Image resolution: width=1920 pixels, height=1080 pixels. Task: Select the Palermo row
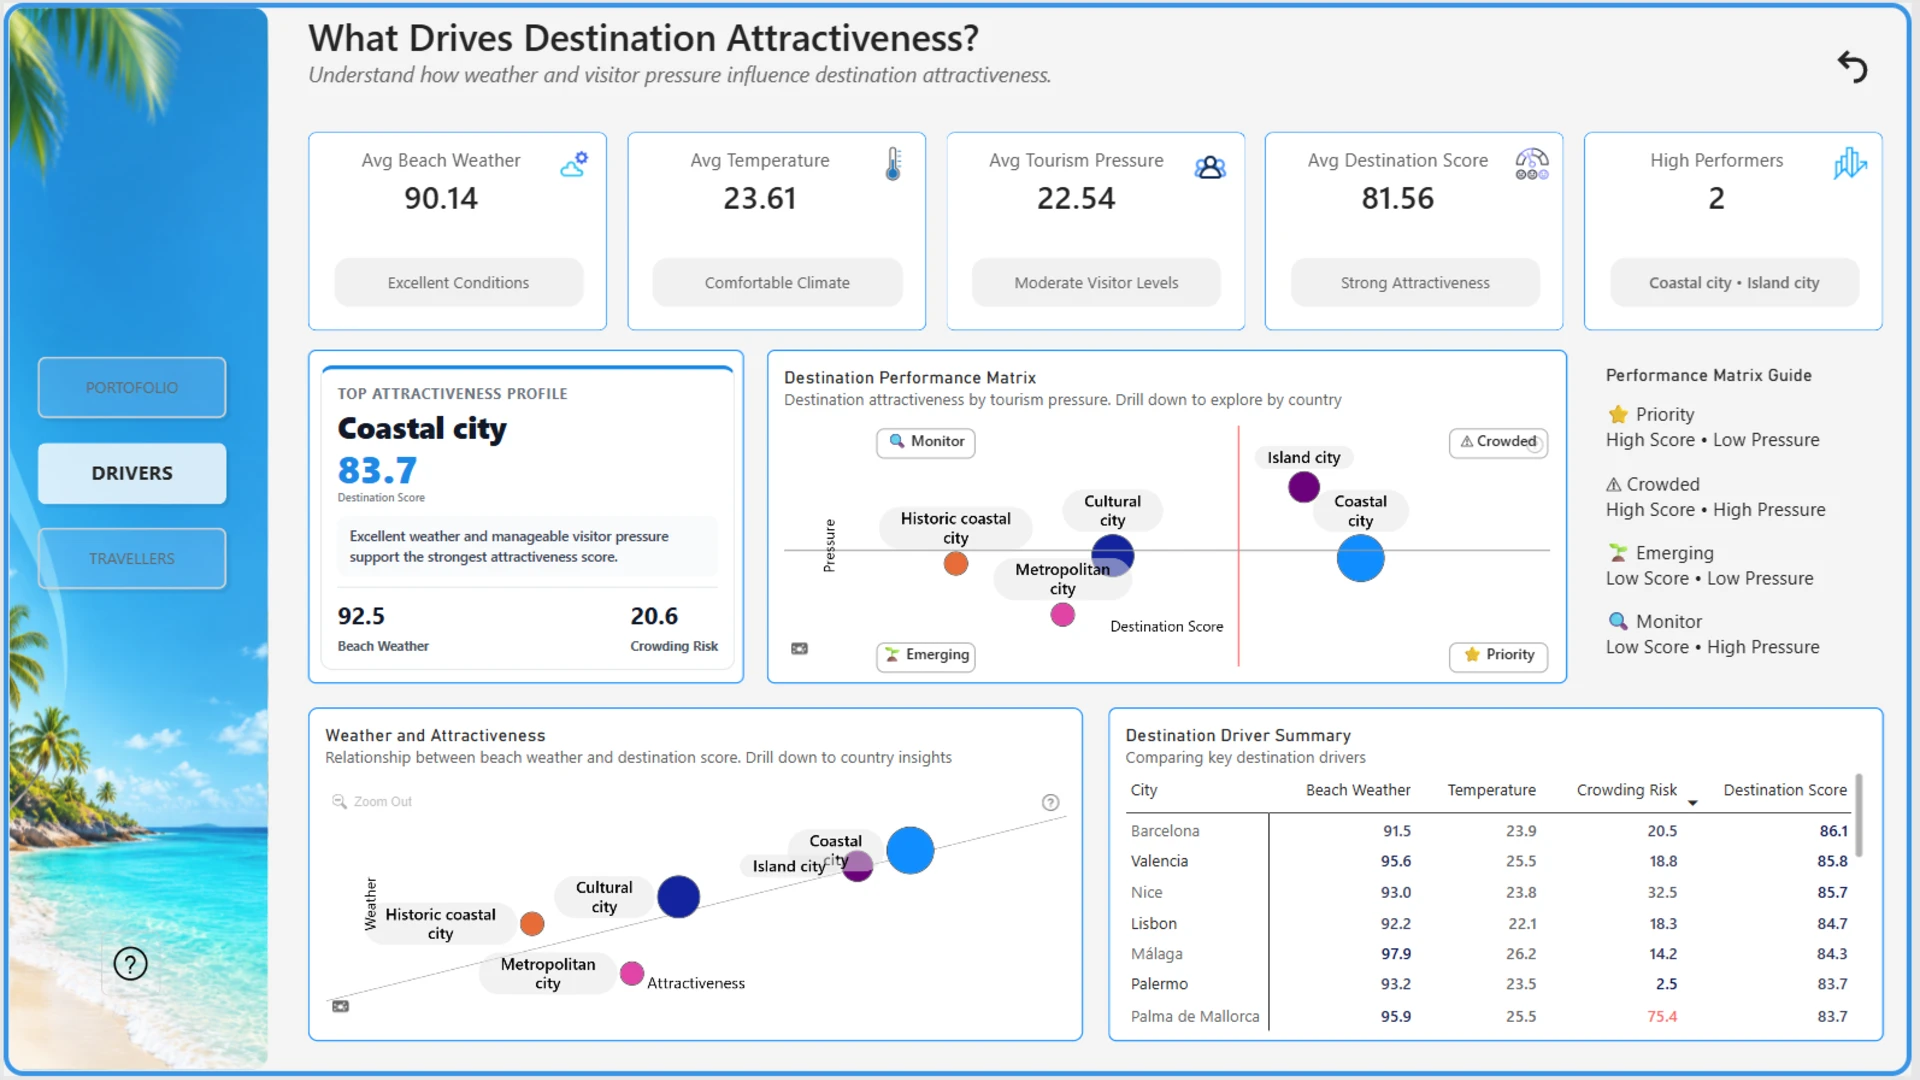[x=1488, y=984]
